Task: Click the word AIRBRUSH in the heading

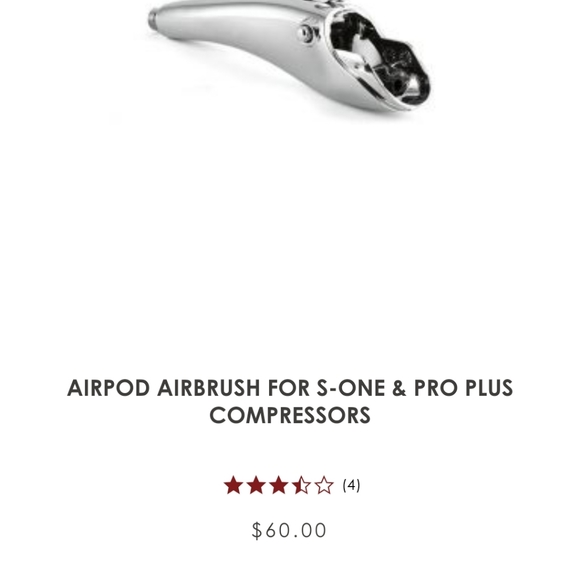Action: click(x=209, y=388)
